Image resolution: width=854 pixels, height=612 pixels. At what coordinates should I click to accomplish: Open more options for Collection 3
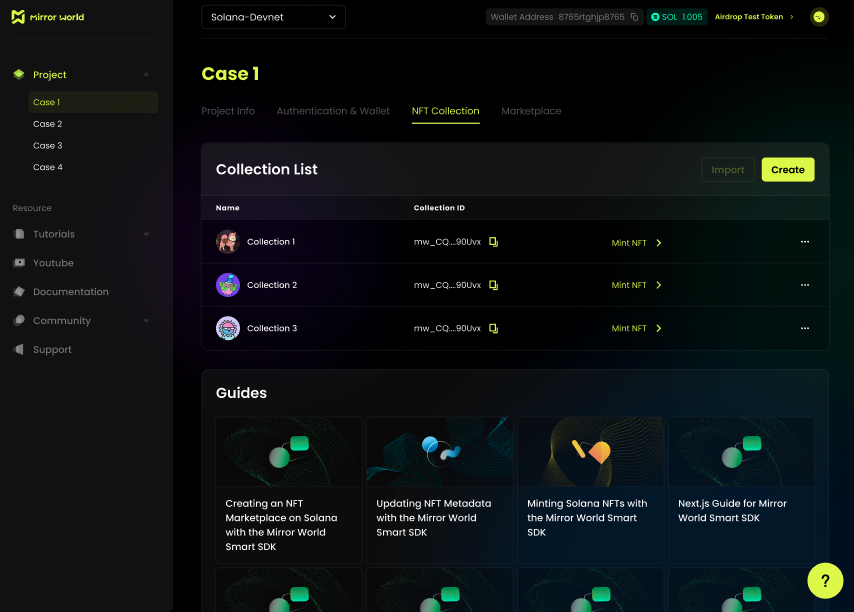coord(805,328)
